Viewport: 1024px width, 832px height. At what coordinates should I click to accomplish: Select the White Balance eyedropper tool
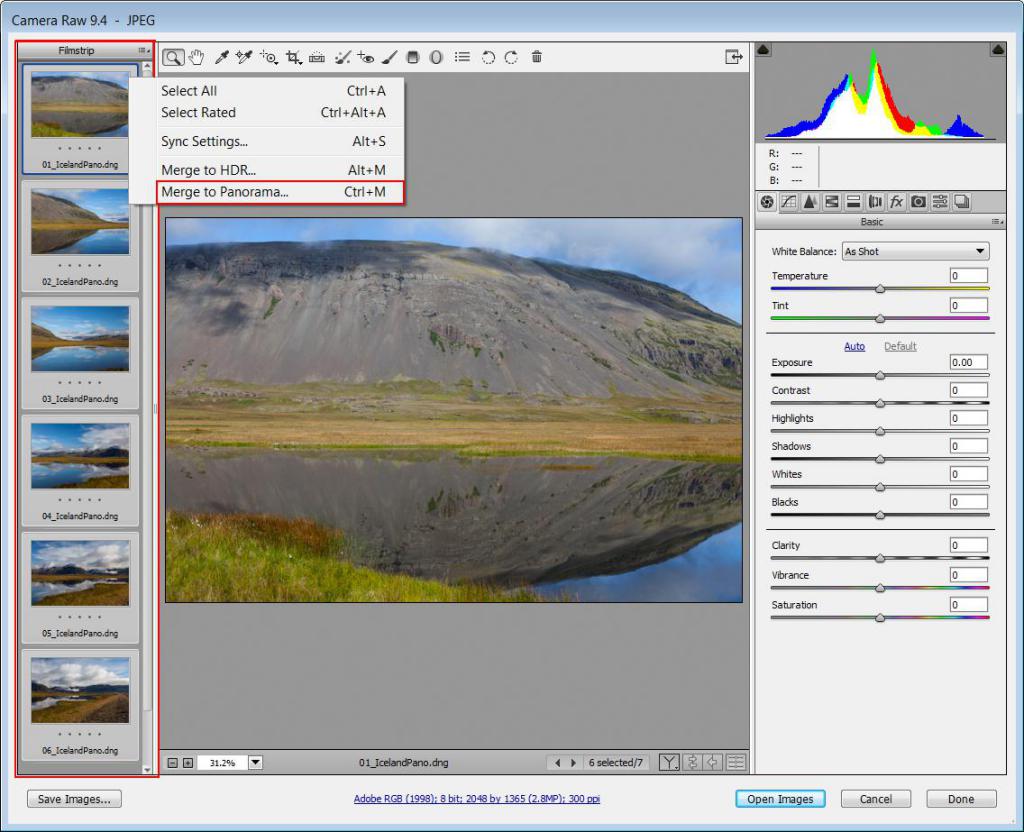(x=221, y=57)
